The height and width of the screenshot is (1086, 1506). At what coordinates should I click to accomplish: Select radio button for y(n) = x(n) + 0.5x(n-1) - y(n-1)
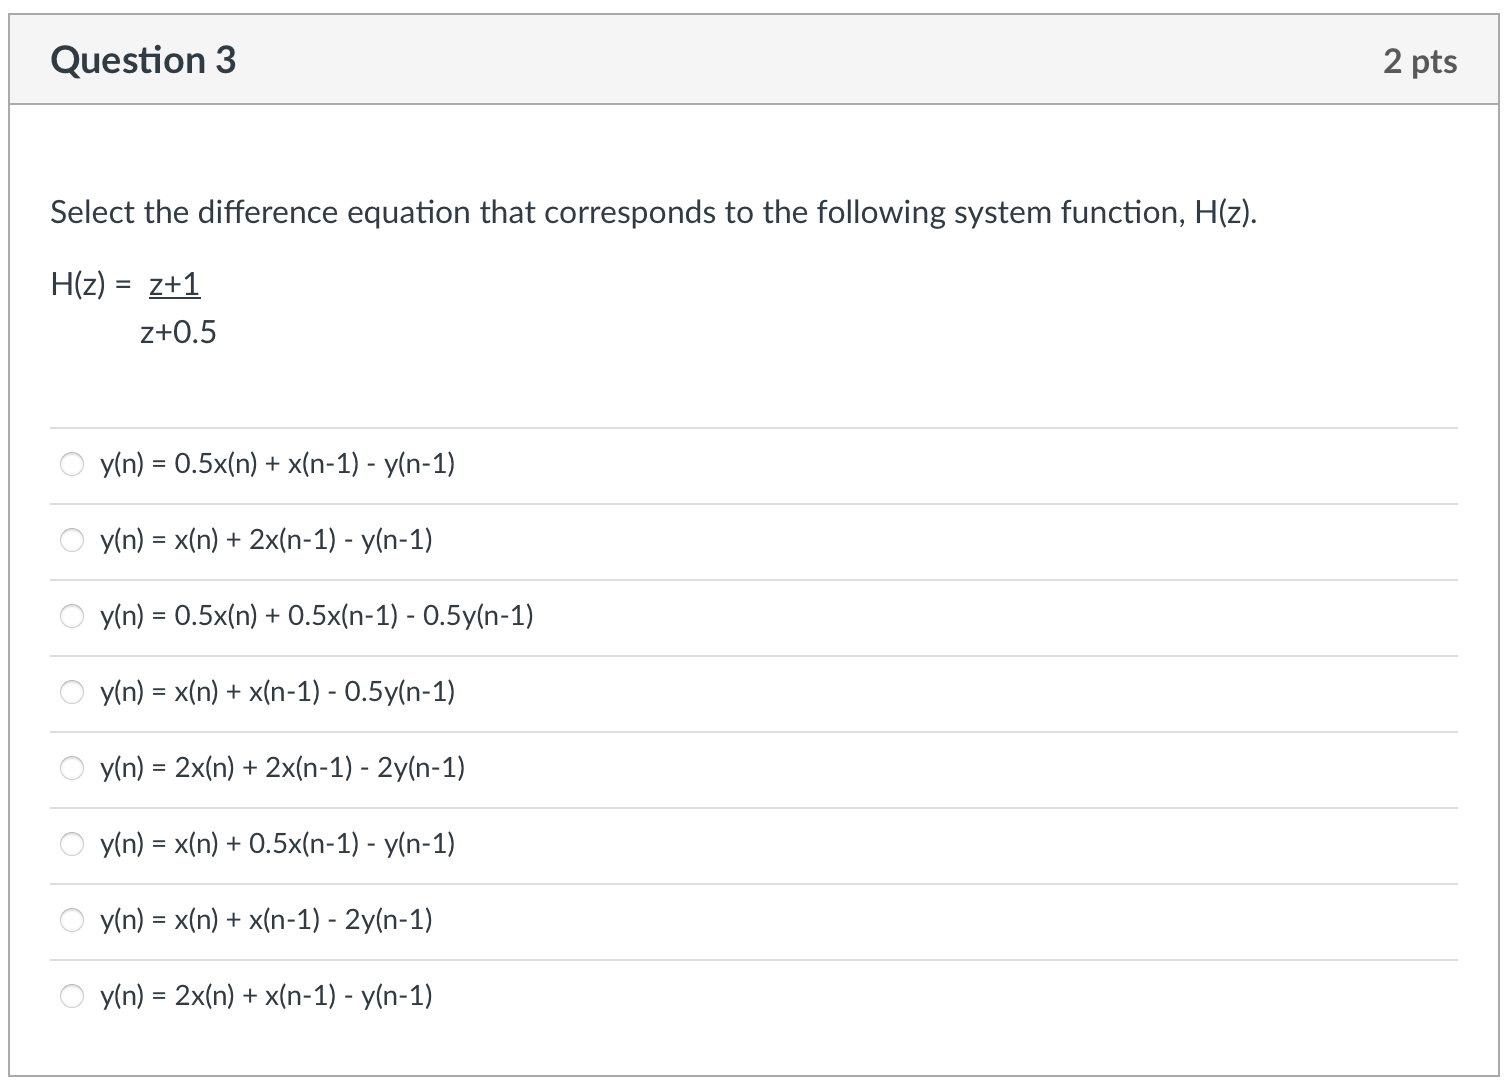[x=71, y=844]
